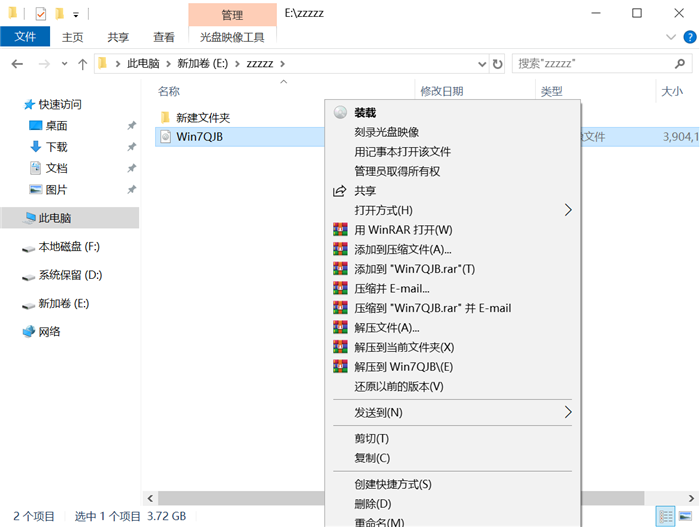Open the 共享 ribbon tab

[x=118, y=37]
